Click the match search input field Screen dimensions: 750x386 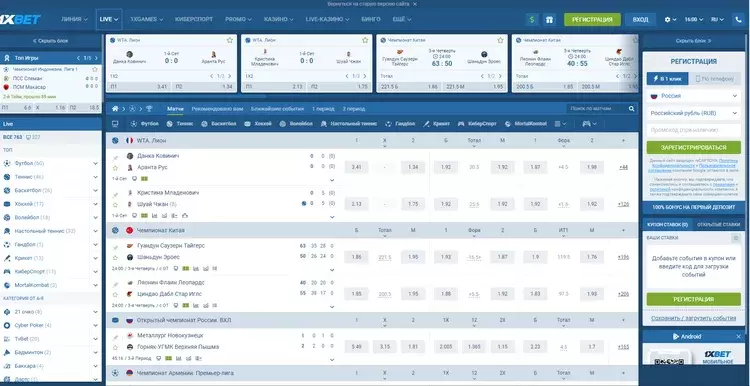pyautogui.click(x=597, y=109)
